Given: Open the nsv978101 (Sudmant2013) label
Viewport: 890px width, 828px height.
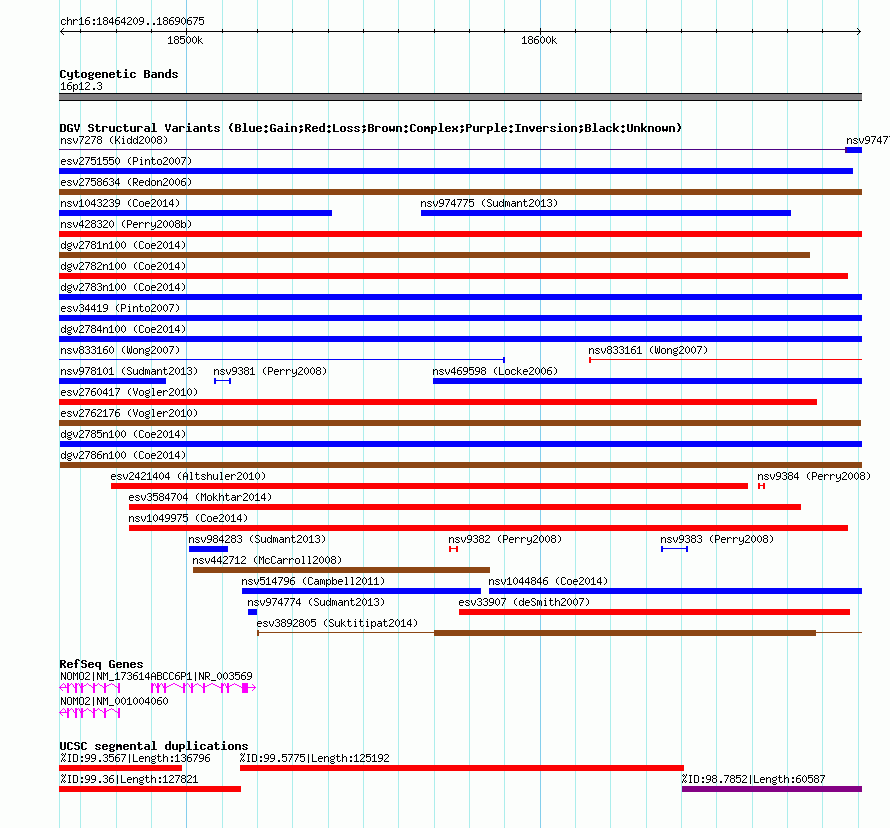Looking at the screenshot, I should [x=129, y=371].
